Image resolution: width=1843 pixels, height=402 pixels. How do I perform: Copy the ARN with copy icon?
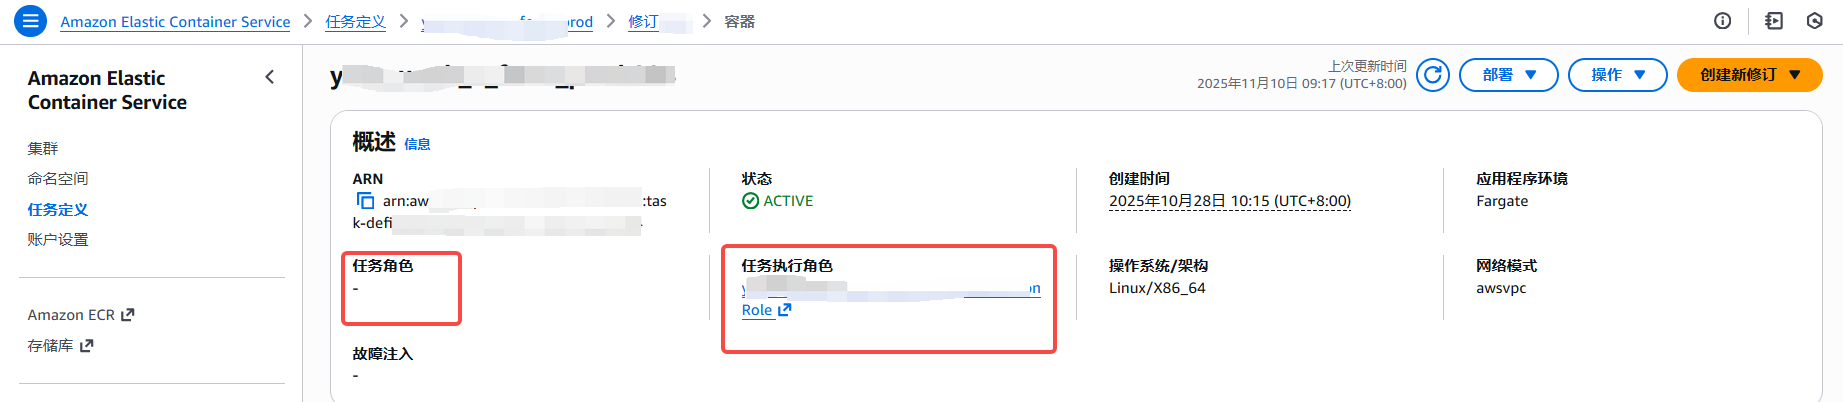[x=366, y=201]
